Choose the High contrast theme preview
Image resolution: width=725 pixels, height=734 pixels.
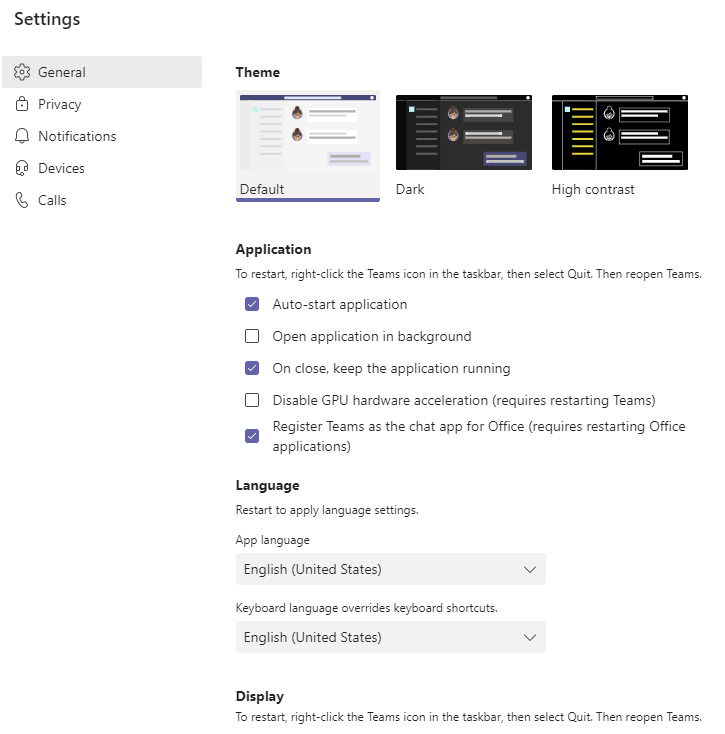pos(620,132)
